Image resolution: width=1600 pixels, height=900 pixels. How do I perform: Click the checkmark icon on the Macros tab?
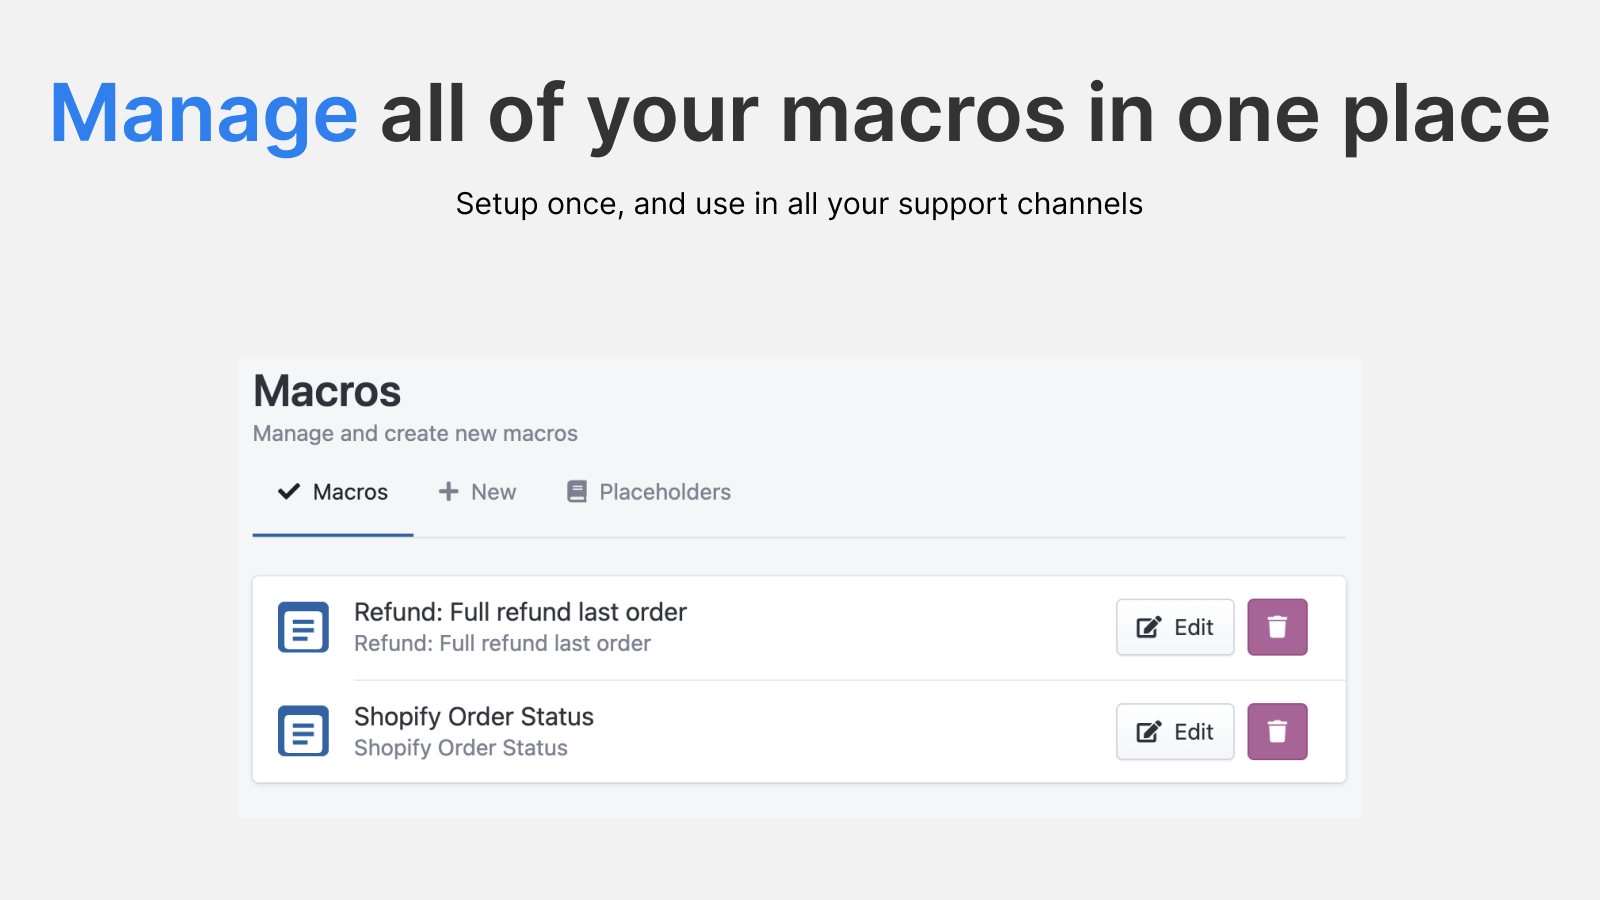[x=289, y=491]
